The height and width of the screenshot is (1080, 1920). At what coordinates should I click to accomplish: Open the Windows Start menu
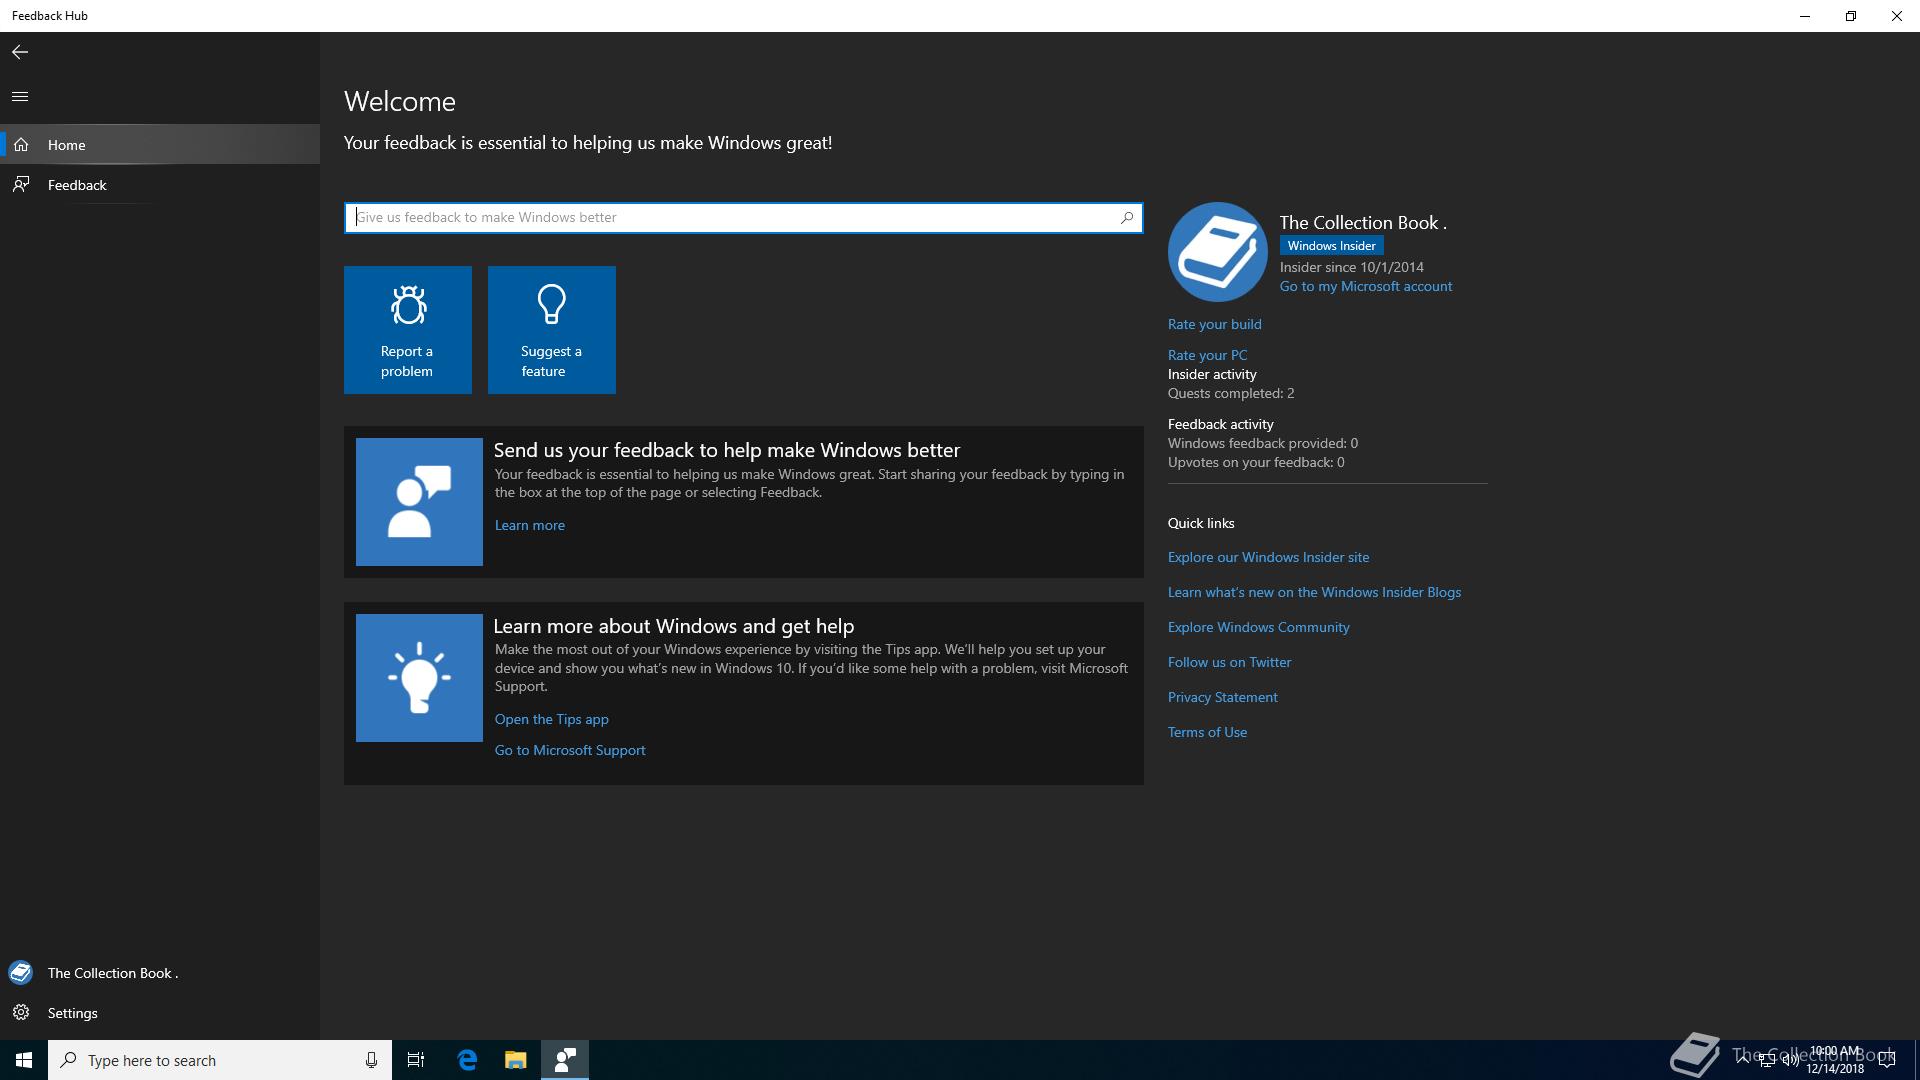(24, 1060)
